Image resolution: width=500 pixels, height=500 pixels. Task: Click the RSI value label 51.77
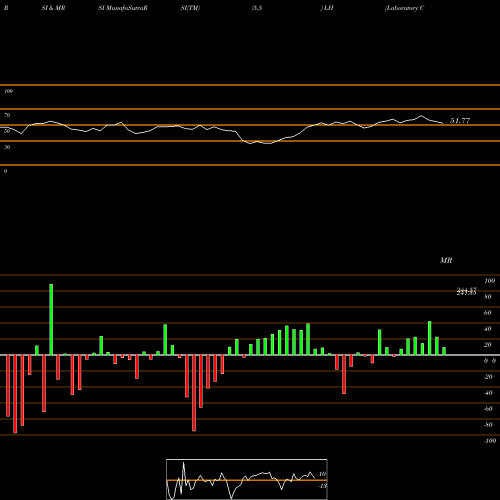tap(460, 121)
